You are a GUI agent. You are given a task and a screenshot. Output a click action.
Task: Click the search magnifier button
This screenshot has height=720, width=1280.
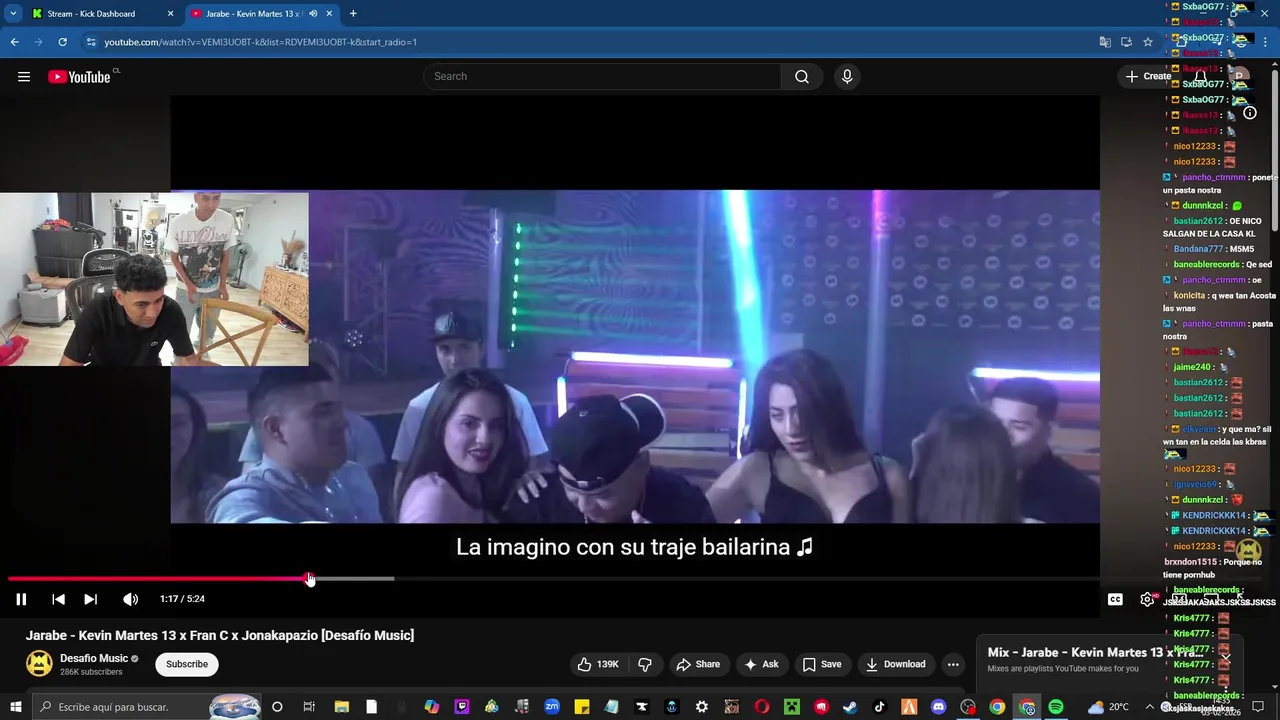tap(801, 77)
